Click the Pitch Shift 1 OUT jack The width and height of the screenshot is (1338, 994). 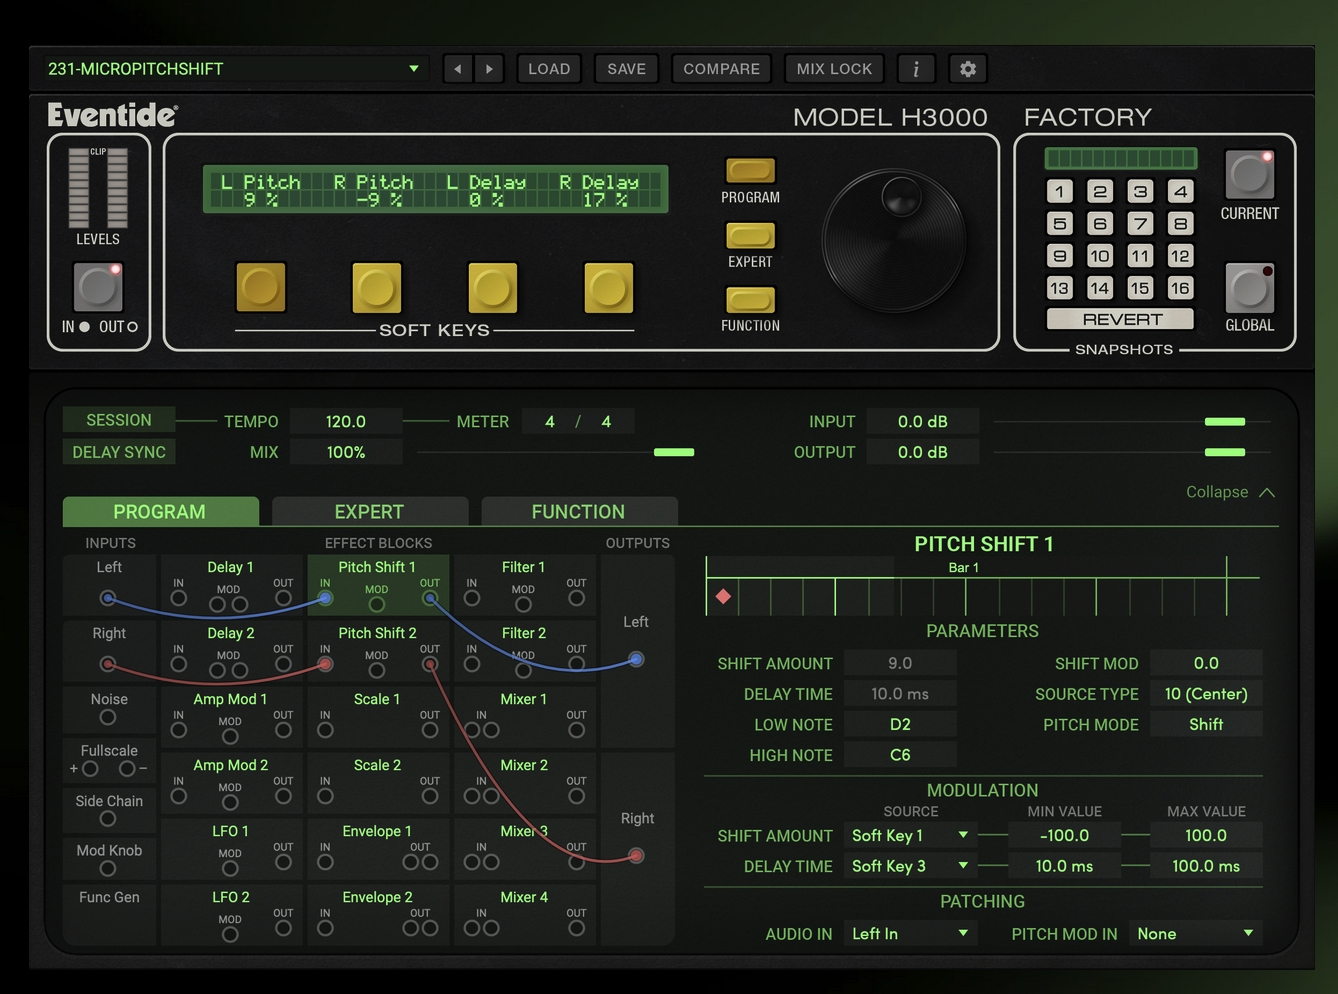point(430,598)
